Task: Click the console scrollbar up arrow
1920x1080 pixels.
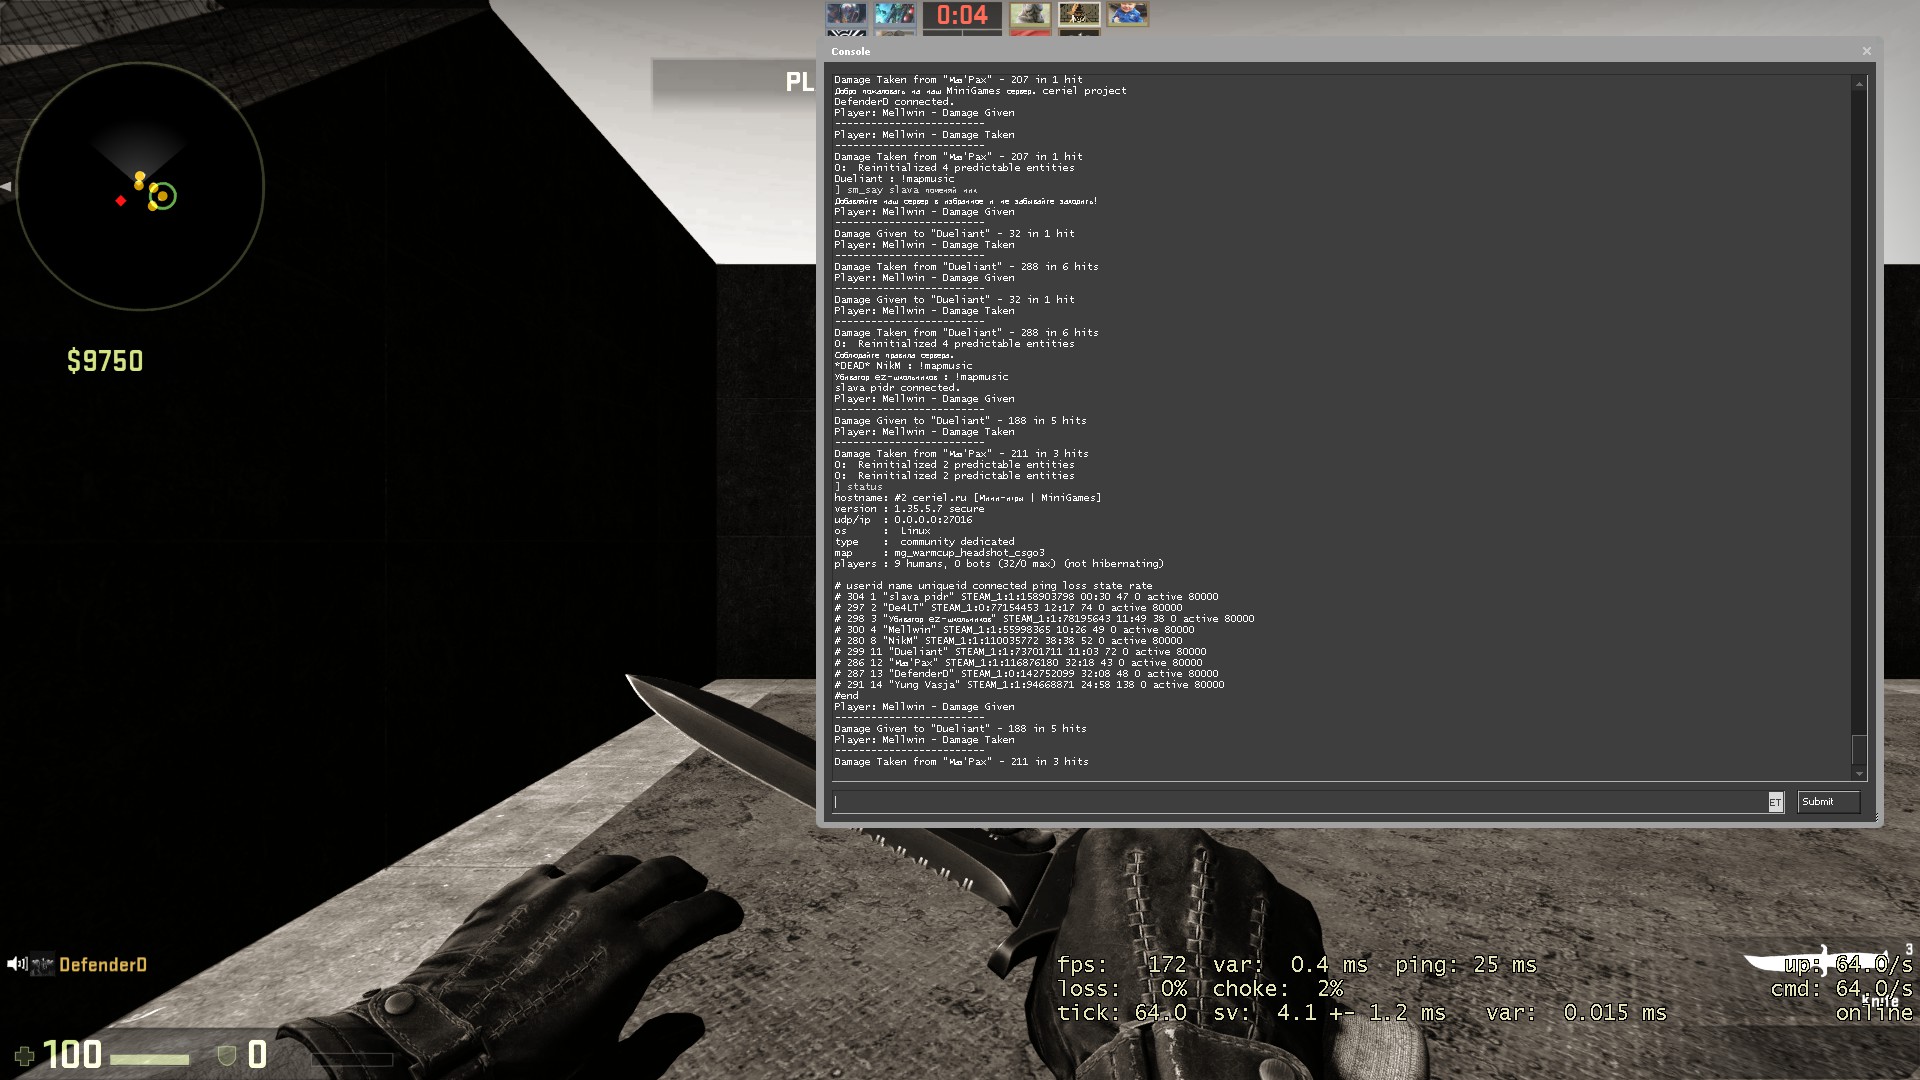Action: [x=1859, y=84]
